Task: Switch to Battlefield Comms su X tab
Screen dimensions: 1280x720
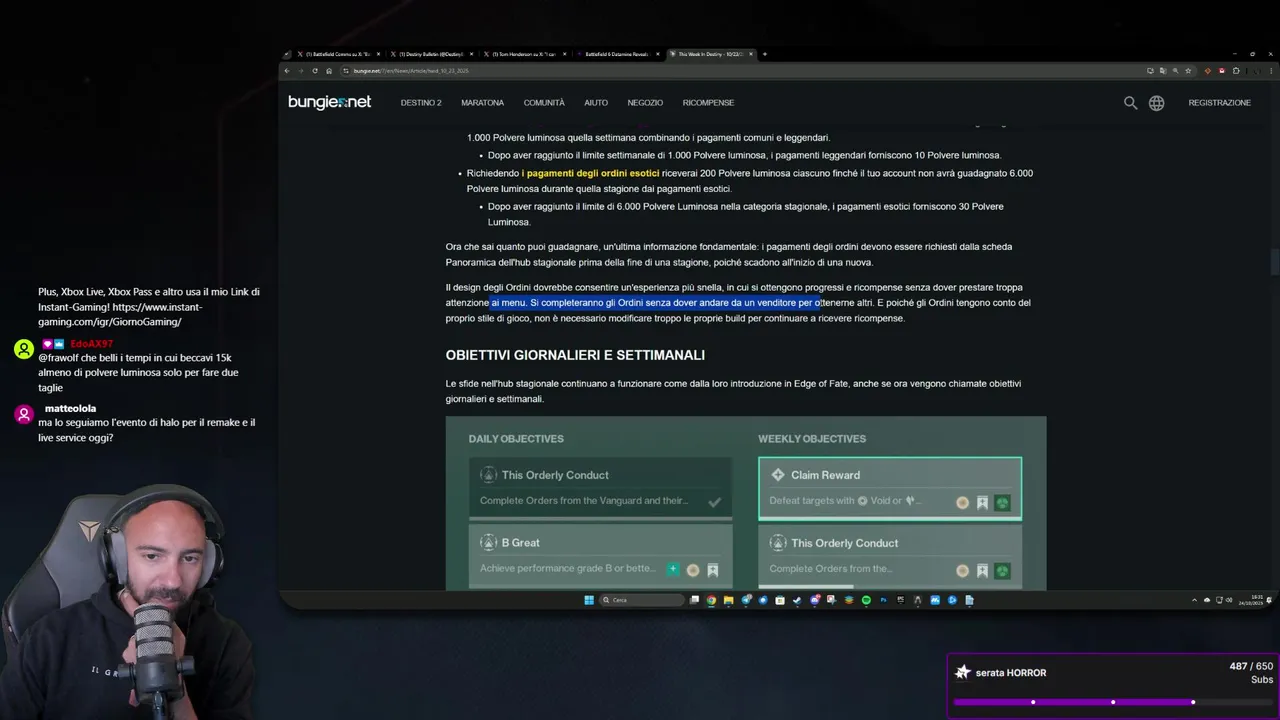Action: [x=338, y=54]
